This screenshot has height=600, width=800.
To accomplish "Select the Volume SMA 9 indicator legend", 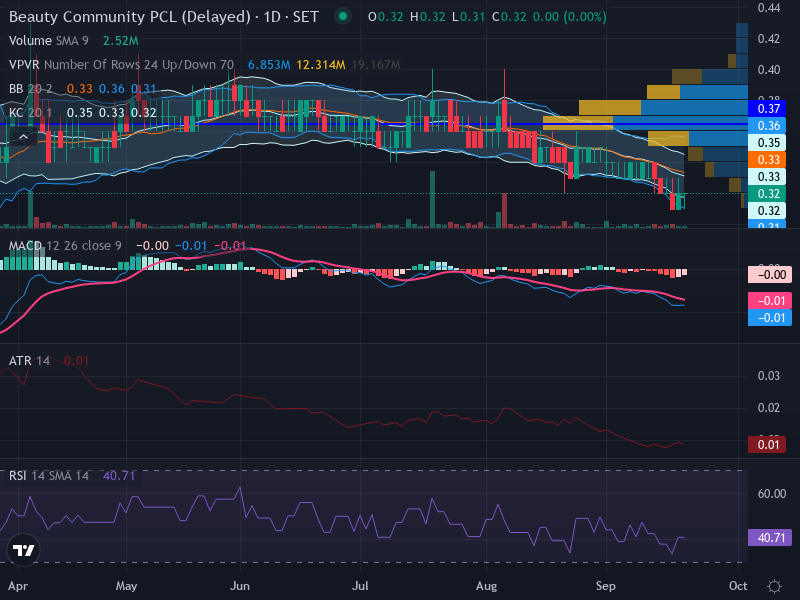I will (x=48, y=41).
